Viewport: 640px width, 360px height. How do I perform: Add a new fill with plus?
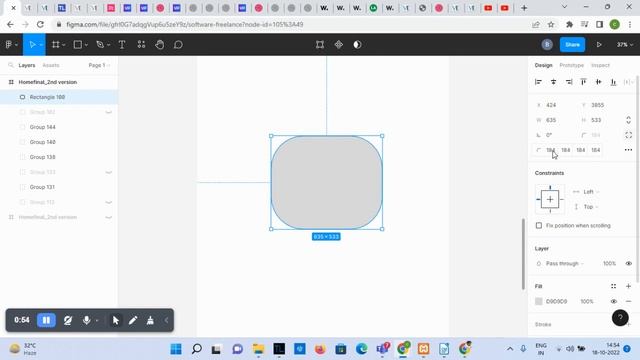tap(629, 286)
